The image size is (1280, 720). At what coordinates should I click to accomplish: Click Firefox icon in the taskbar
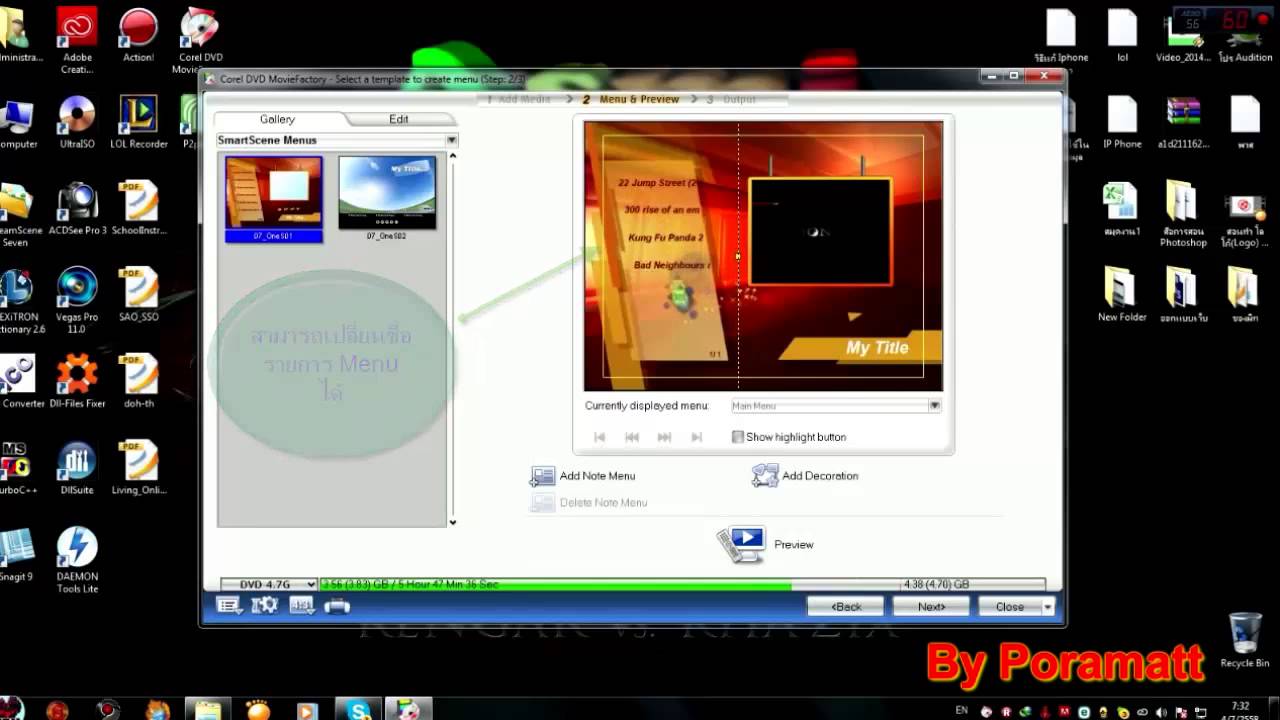[158, 710]
